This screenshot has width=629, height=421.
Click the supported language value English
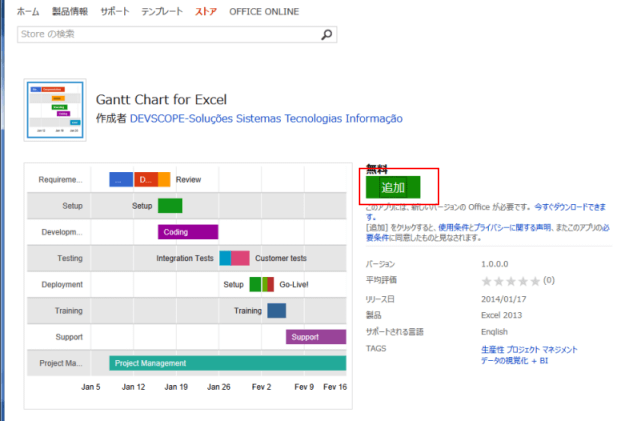pyautogui.click(x=494, y=332)
